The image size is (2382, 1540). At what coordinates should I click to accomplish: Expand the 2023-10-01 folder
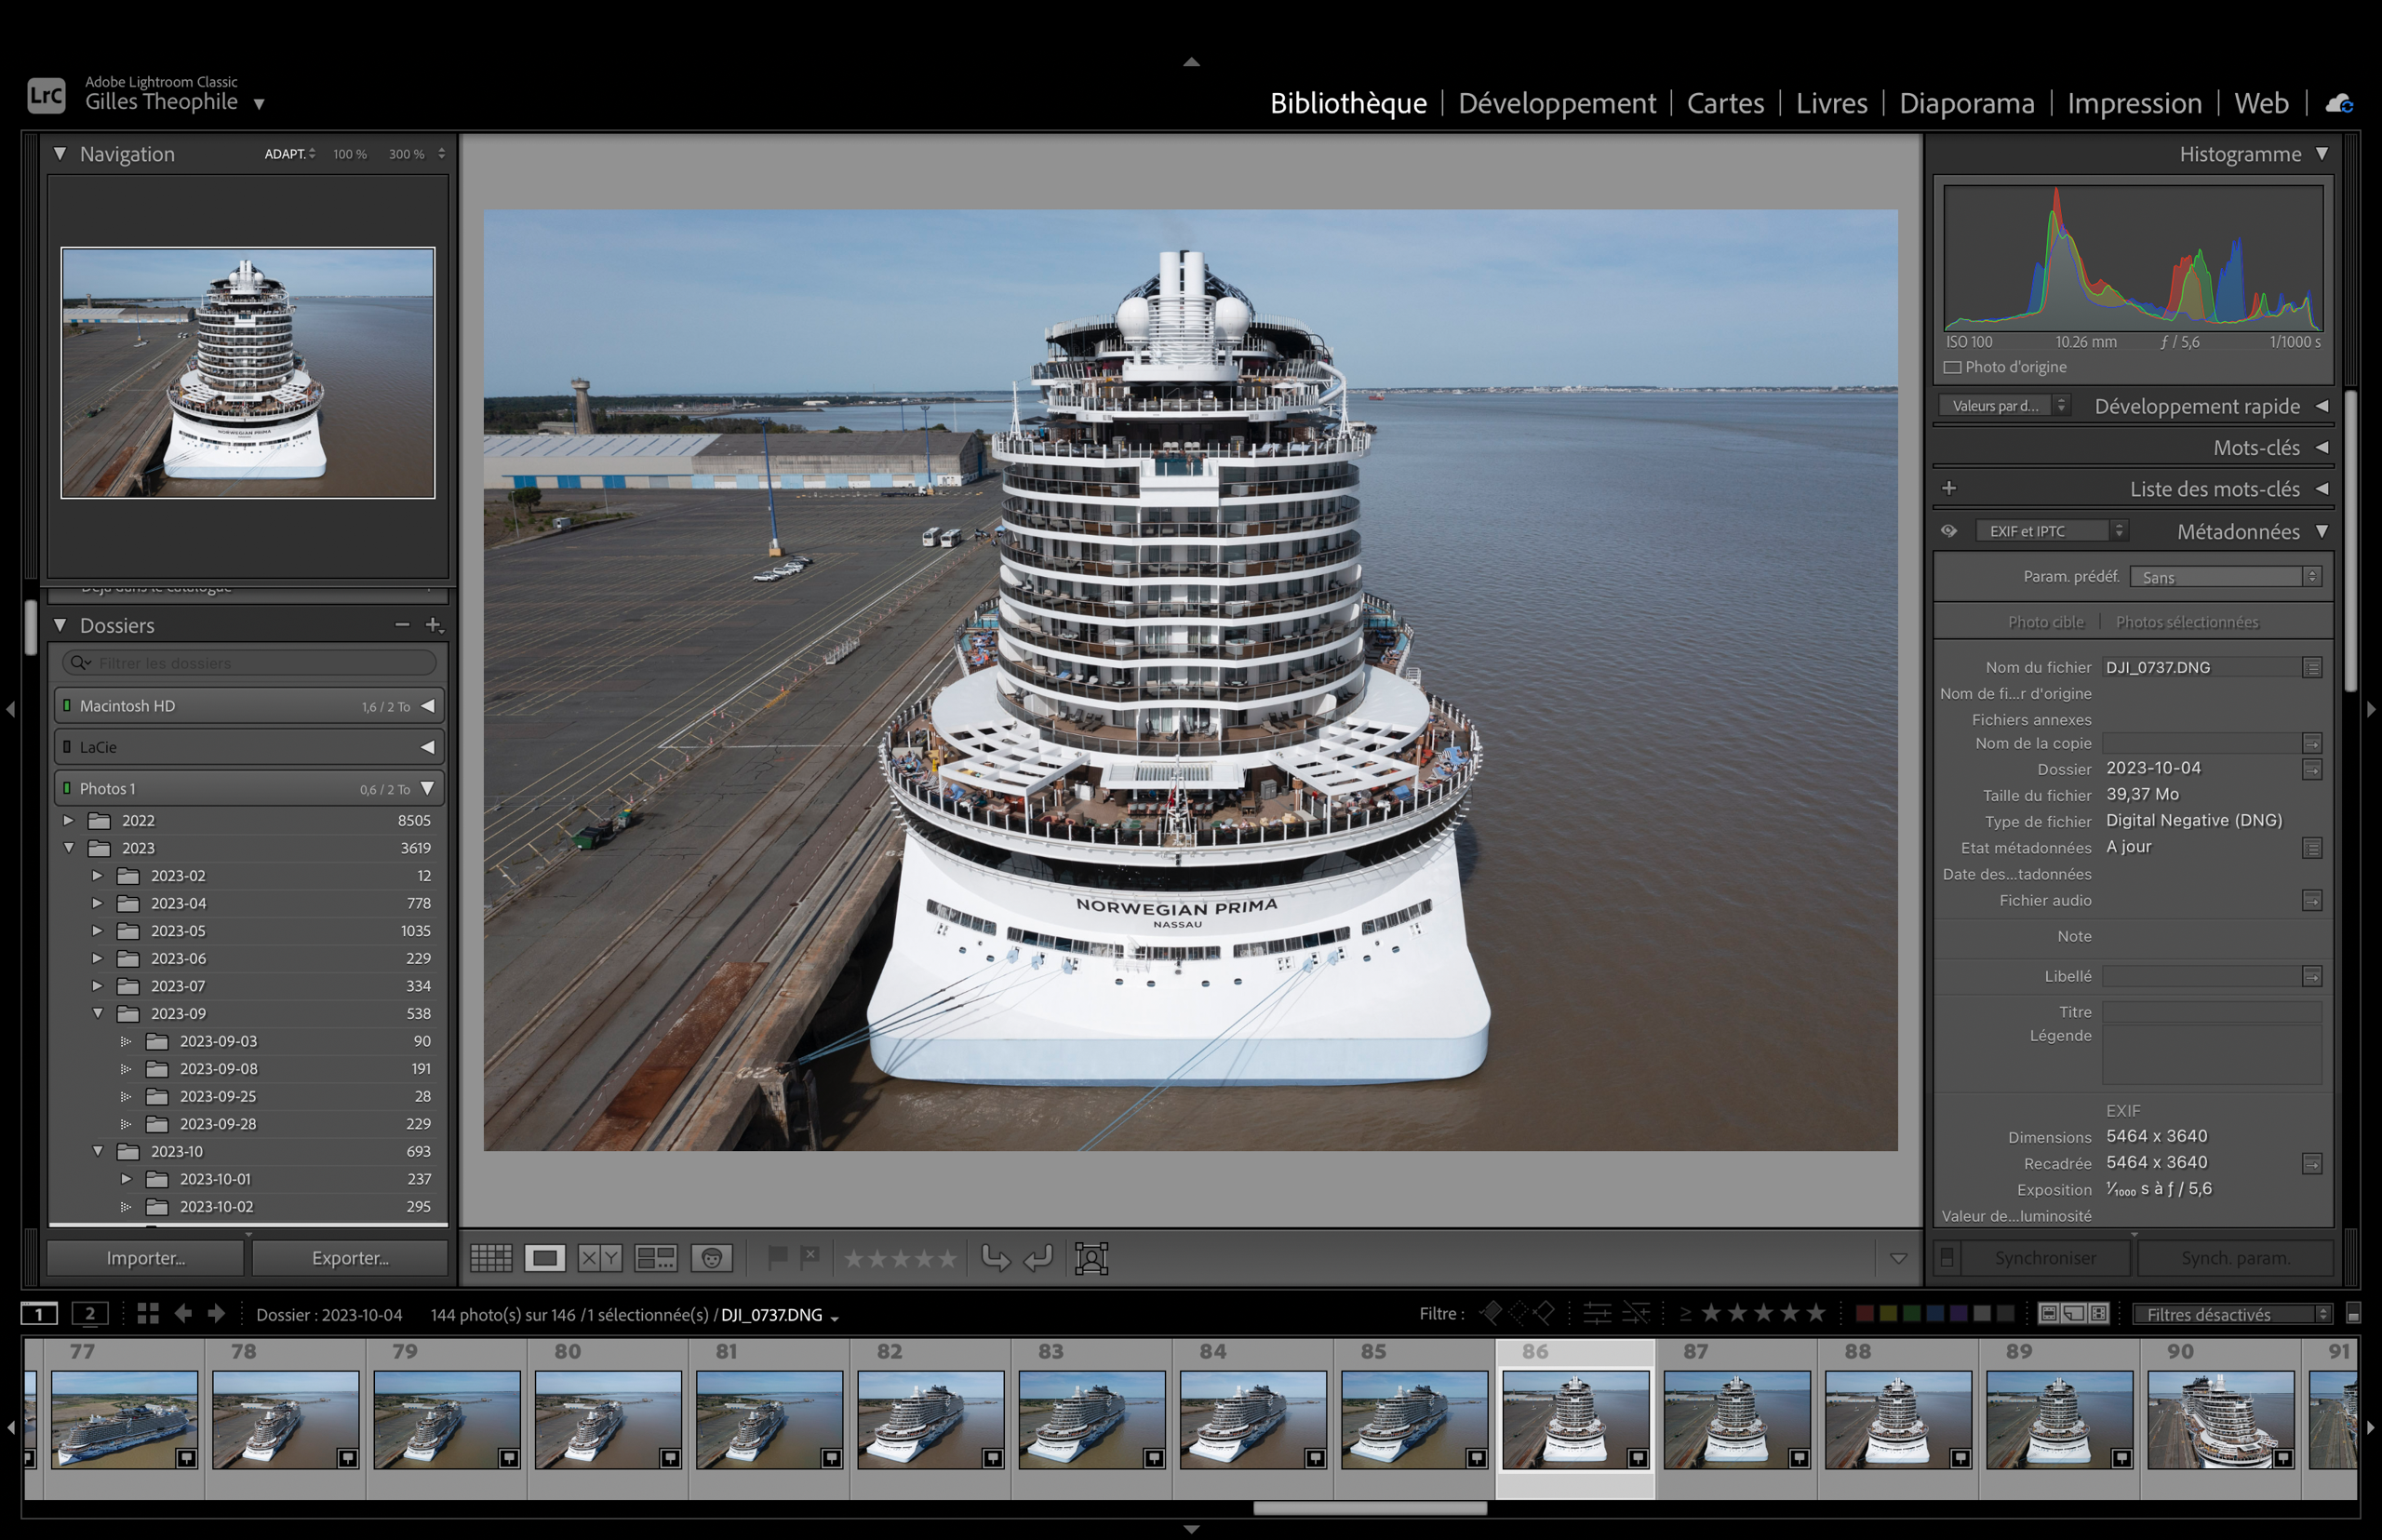[x=126, y=1179]
